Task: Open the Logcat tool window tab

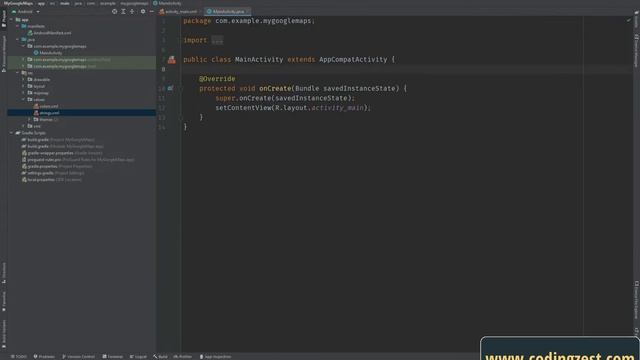Action: click(138, 357)
